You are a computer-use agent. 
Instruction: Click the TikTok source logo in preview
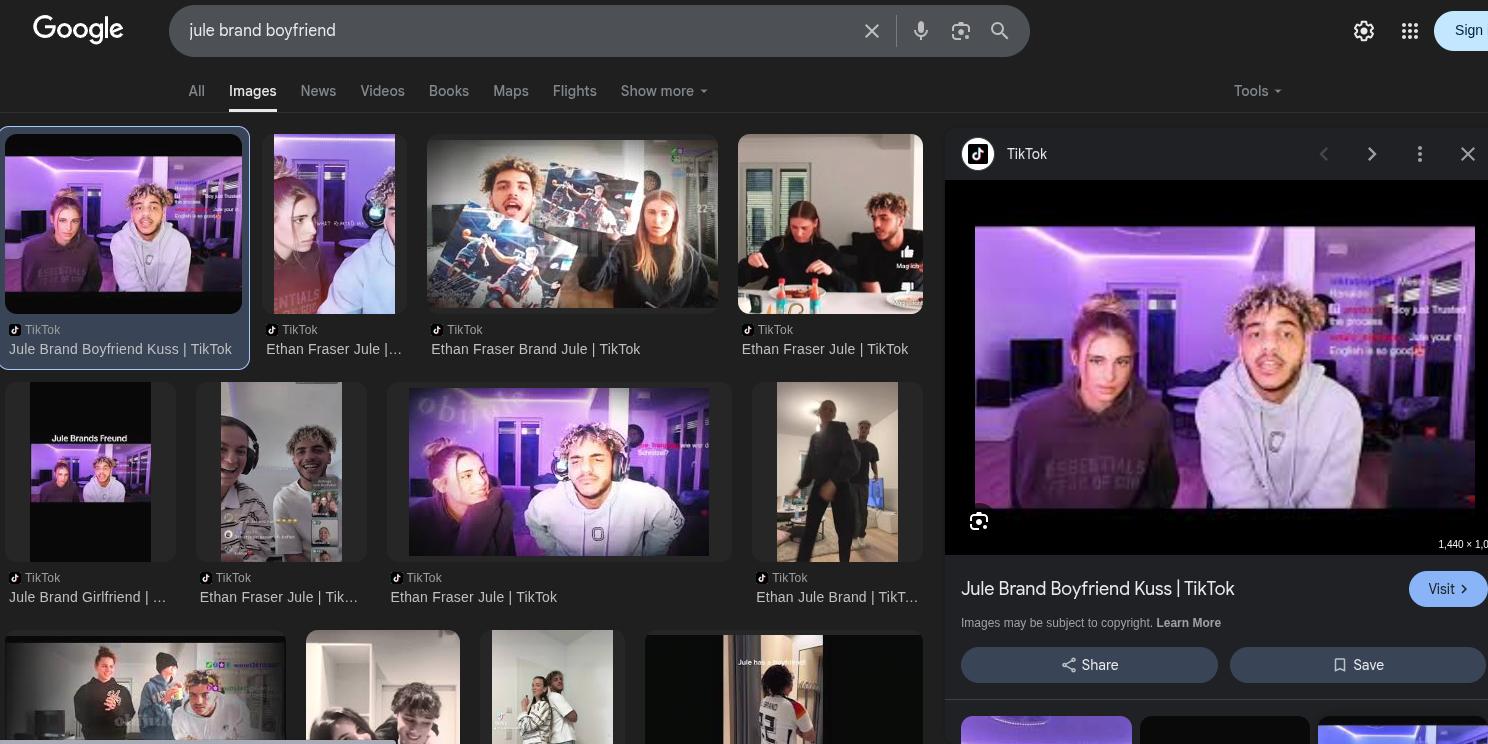click(x=978, y=154)
